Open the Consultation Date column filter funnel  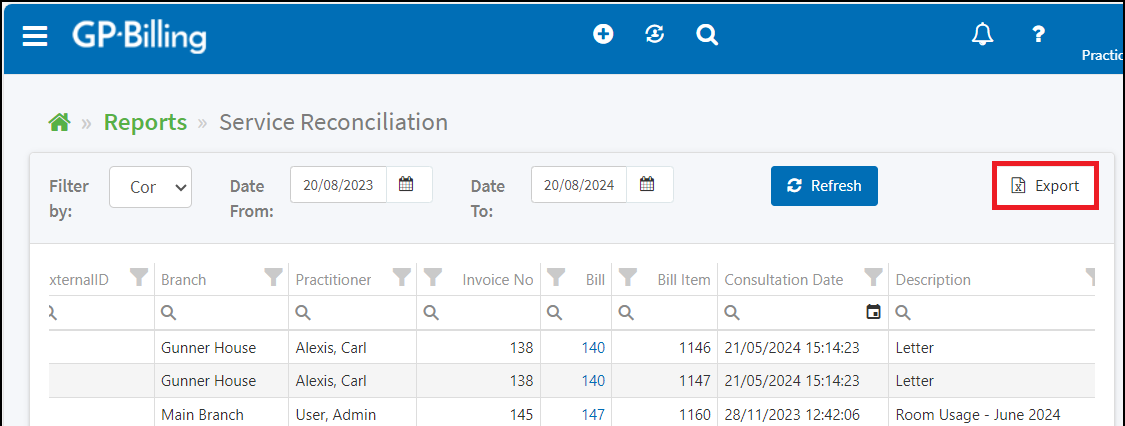point(872,278)
